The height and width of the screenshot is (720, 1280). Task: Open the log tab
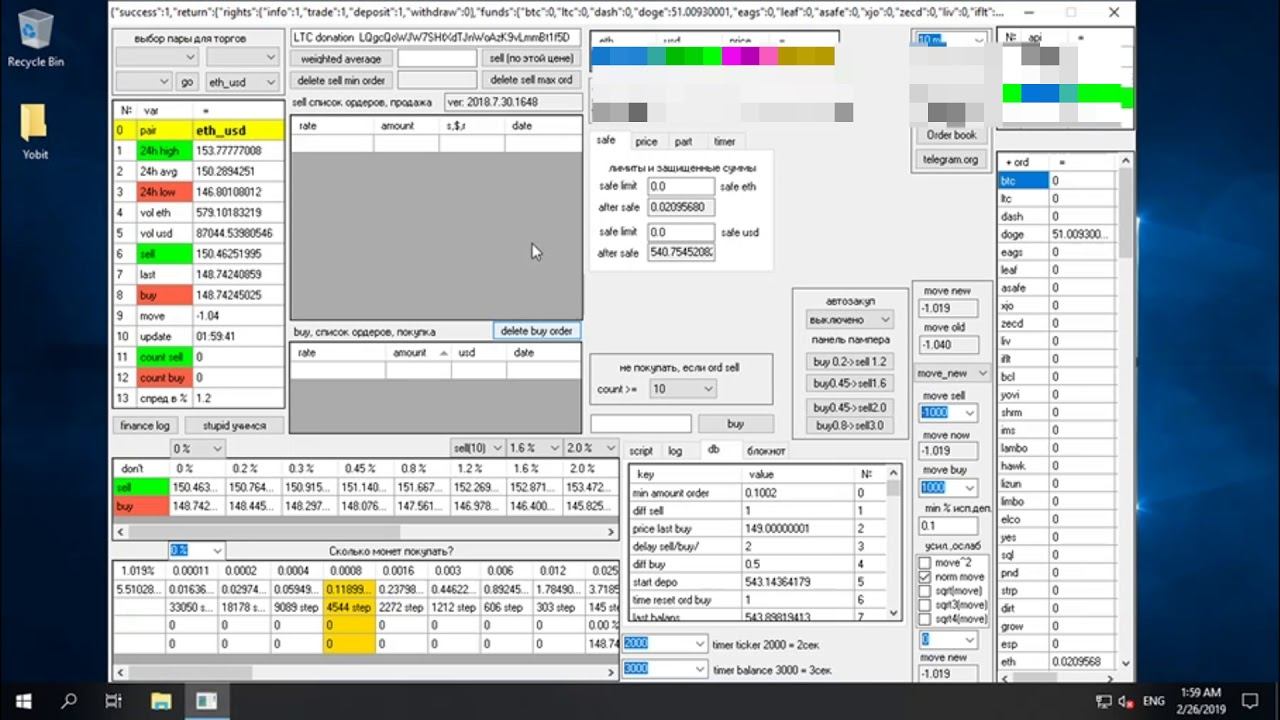[x=675, y=451]
